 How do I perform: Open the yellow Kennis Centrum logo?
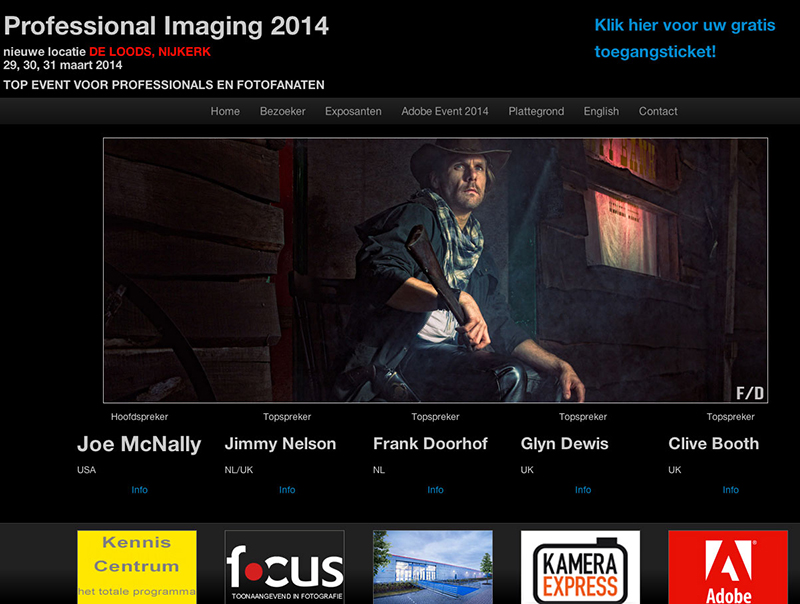[137, 567]
